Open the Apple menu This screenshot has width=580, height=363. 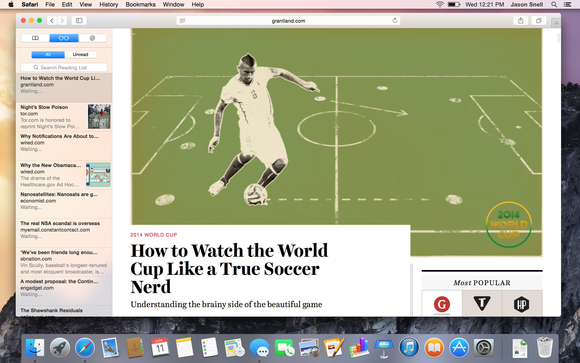click(11, 4)
